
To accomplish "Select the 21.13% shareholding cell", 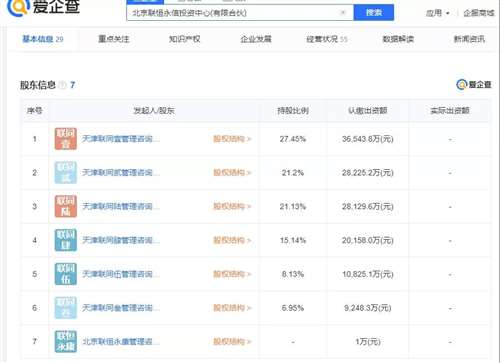I will (x=293, y=206).
